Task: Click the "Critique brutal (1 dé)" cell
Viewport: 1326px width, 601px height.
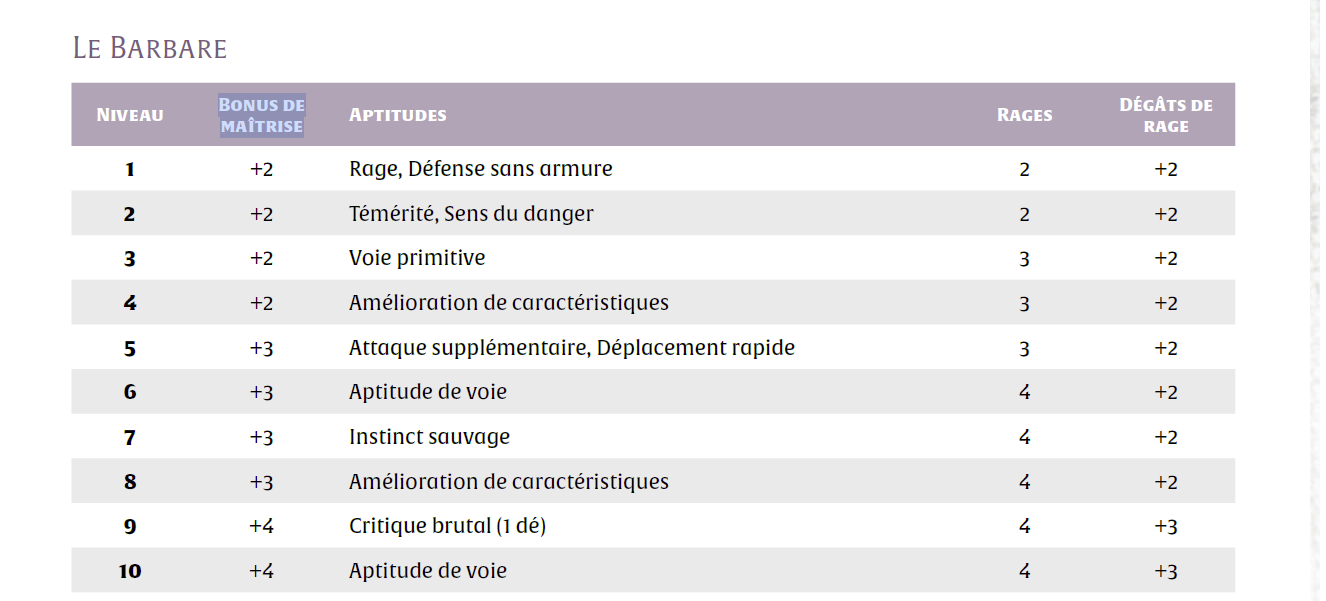Action: 447,526
